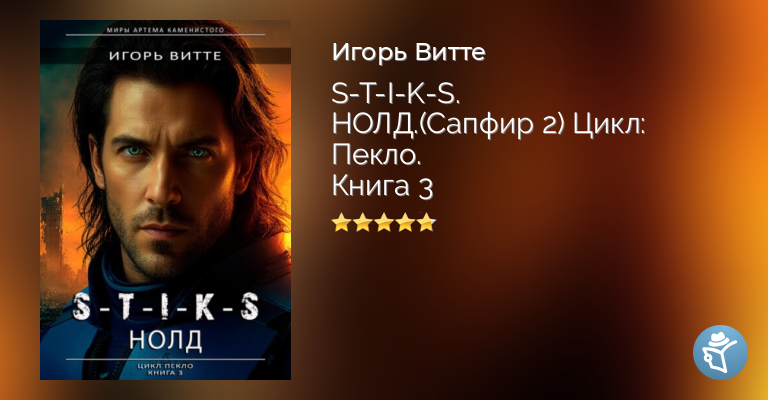This screenshot has height=400, width=768.
Task: Click the fifth rating star
Action: click(x=426, y=223)
